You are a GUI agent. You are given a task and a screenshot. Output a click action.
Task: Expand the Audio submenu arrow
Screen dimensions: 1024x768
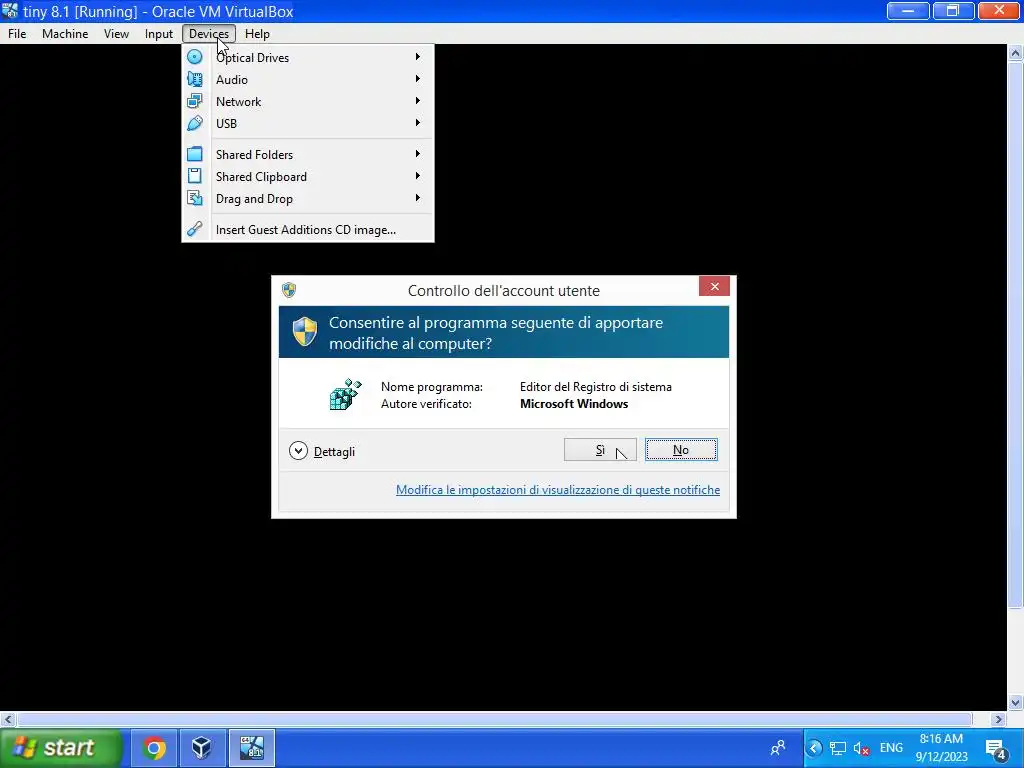coord(418,79)
